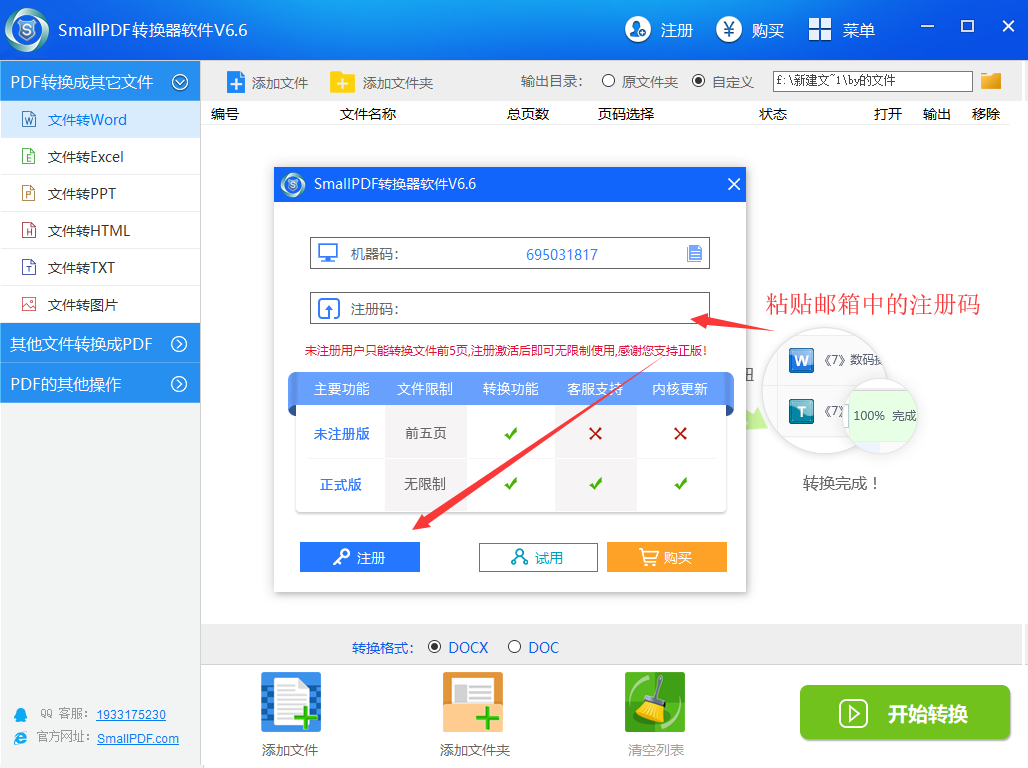Screen dimensions: 1028x768
Task: Open the 菜单 menu at top
Action: (x=846, y=29)
